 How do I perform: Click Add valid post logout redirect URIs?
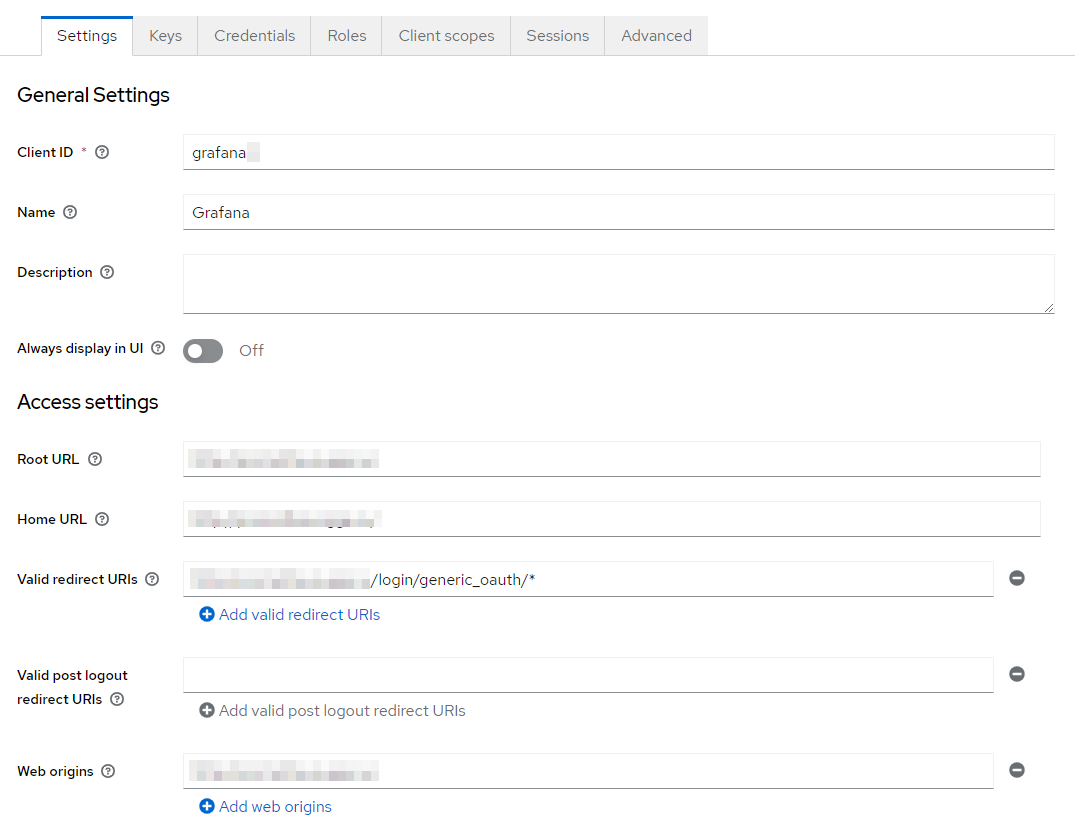(333, 711)
